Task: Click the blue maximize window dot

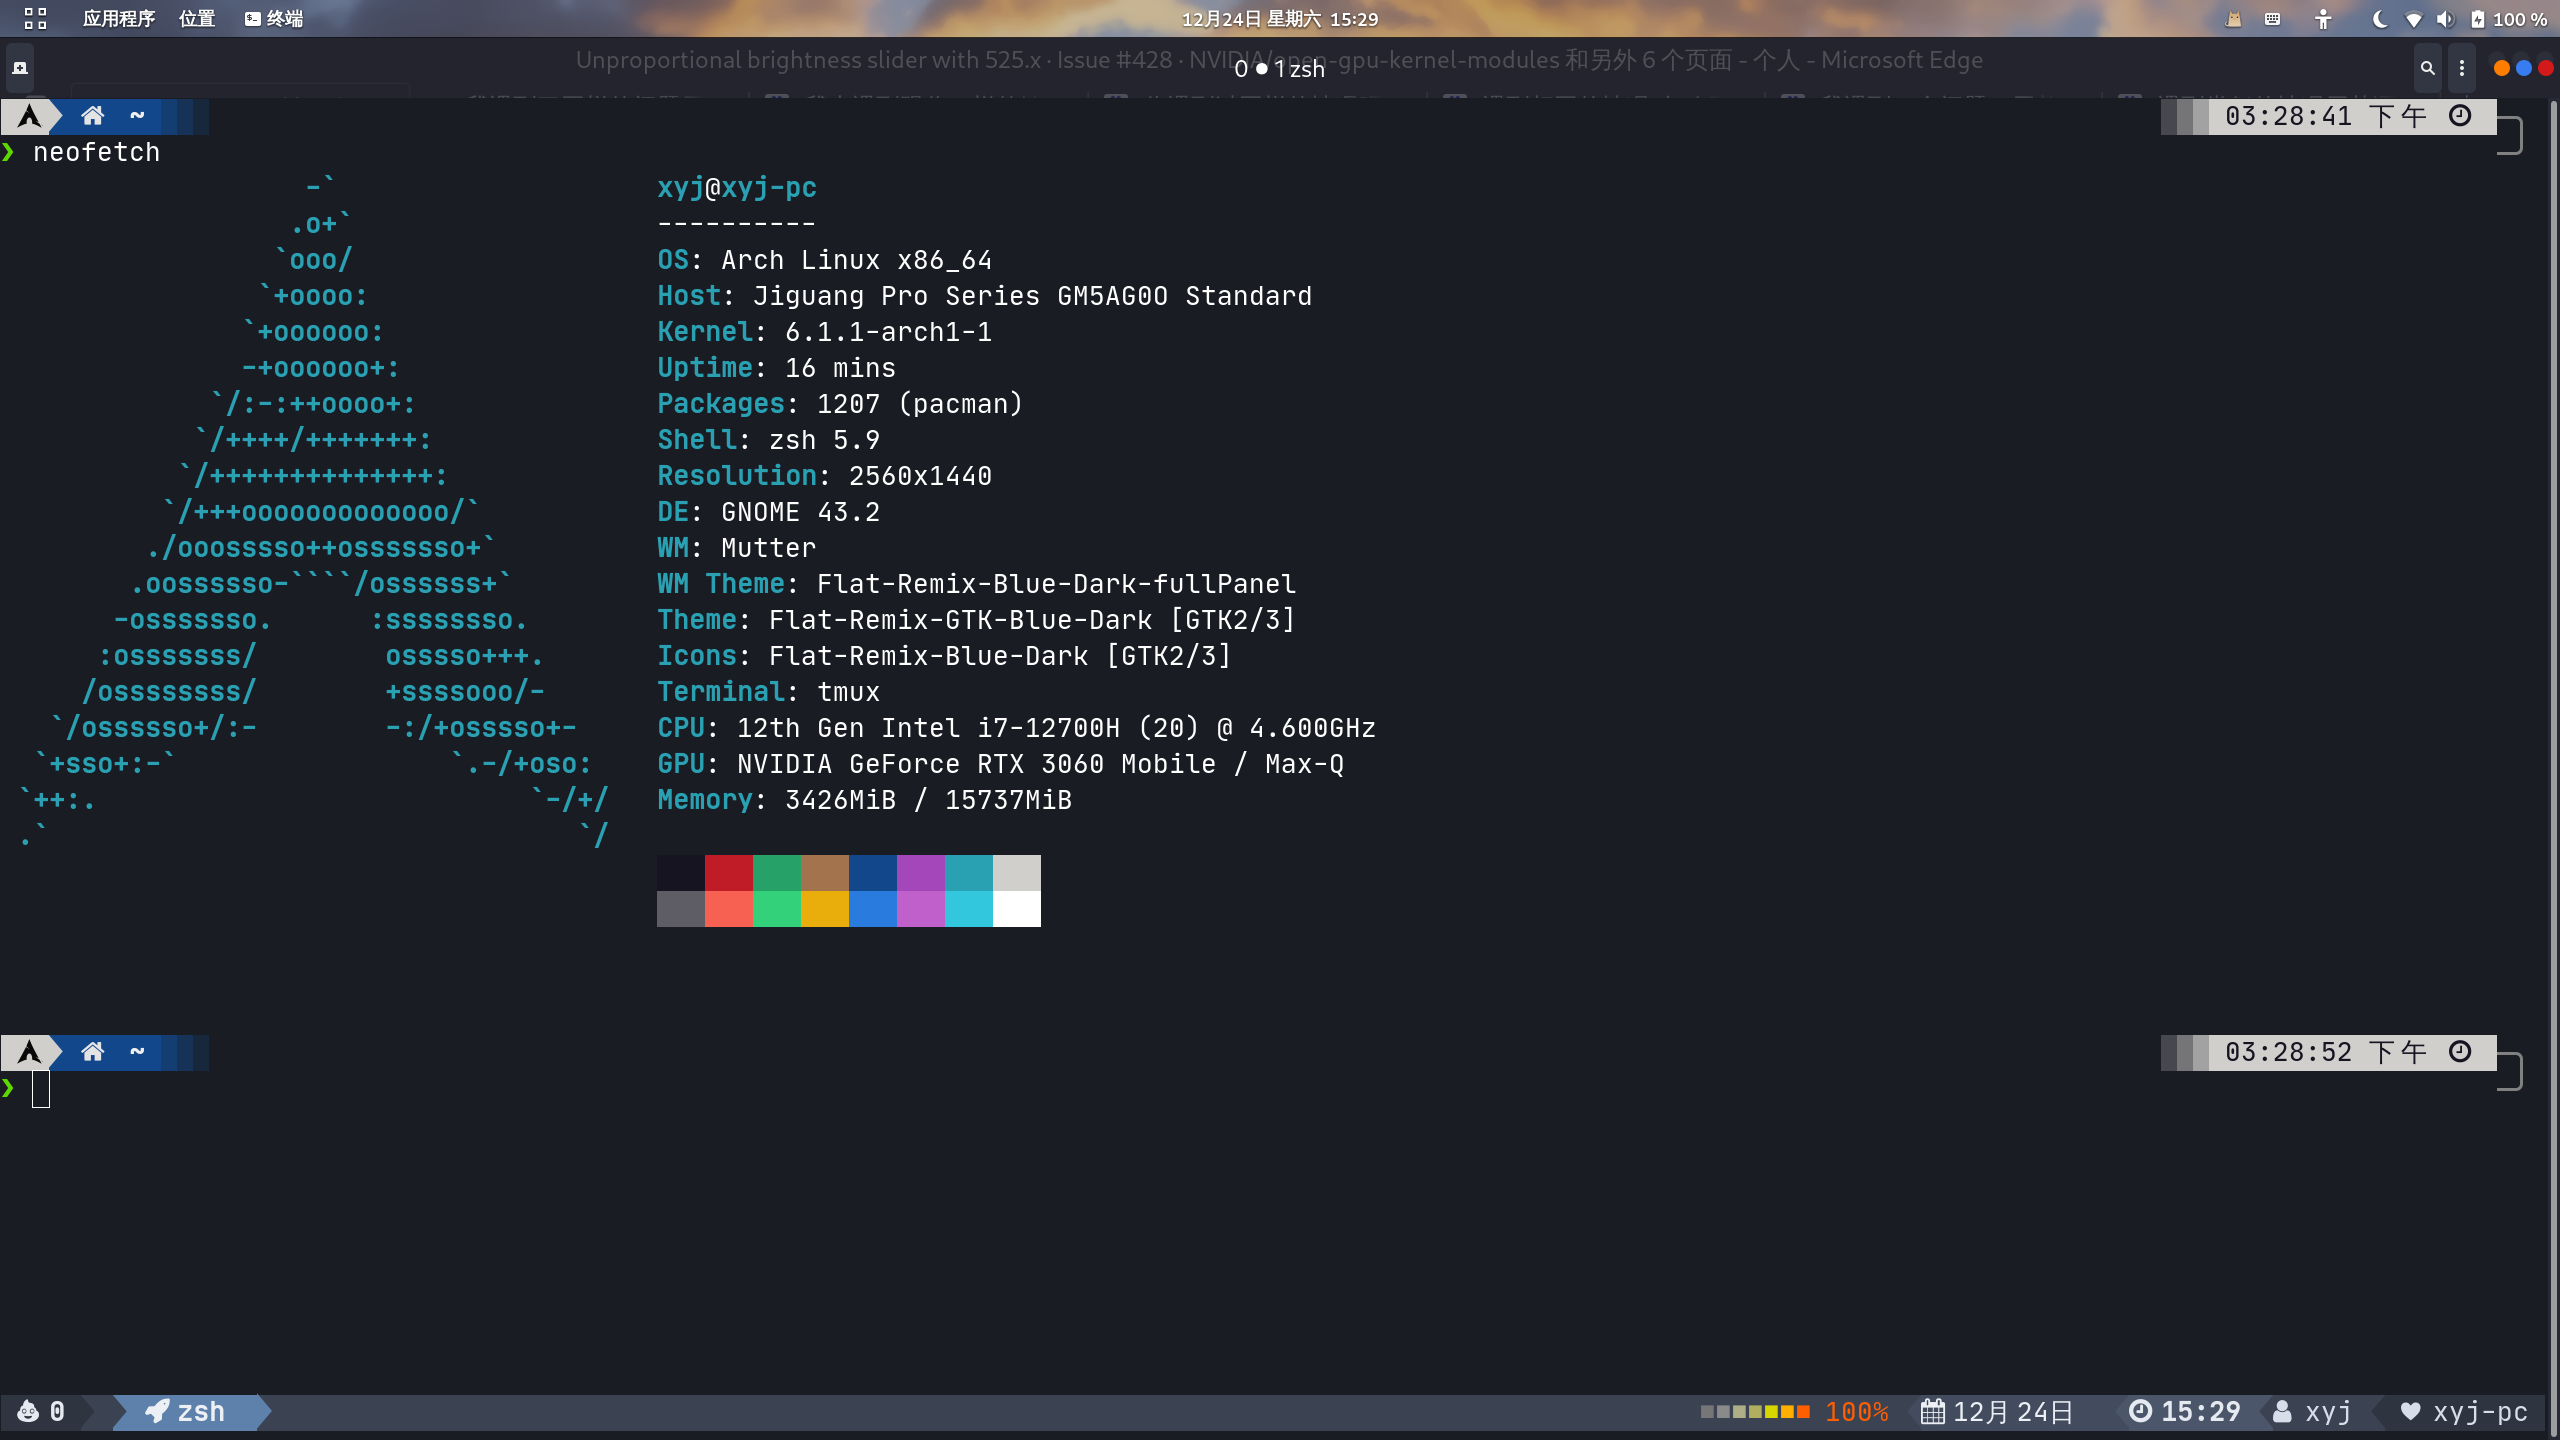Action: point(2523,68)
